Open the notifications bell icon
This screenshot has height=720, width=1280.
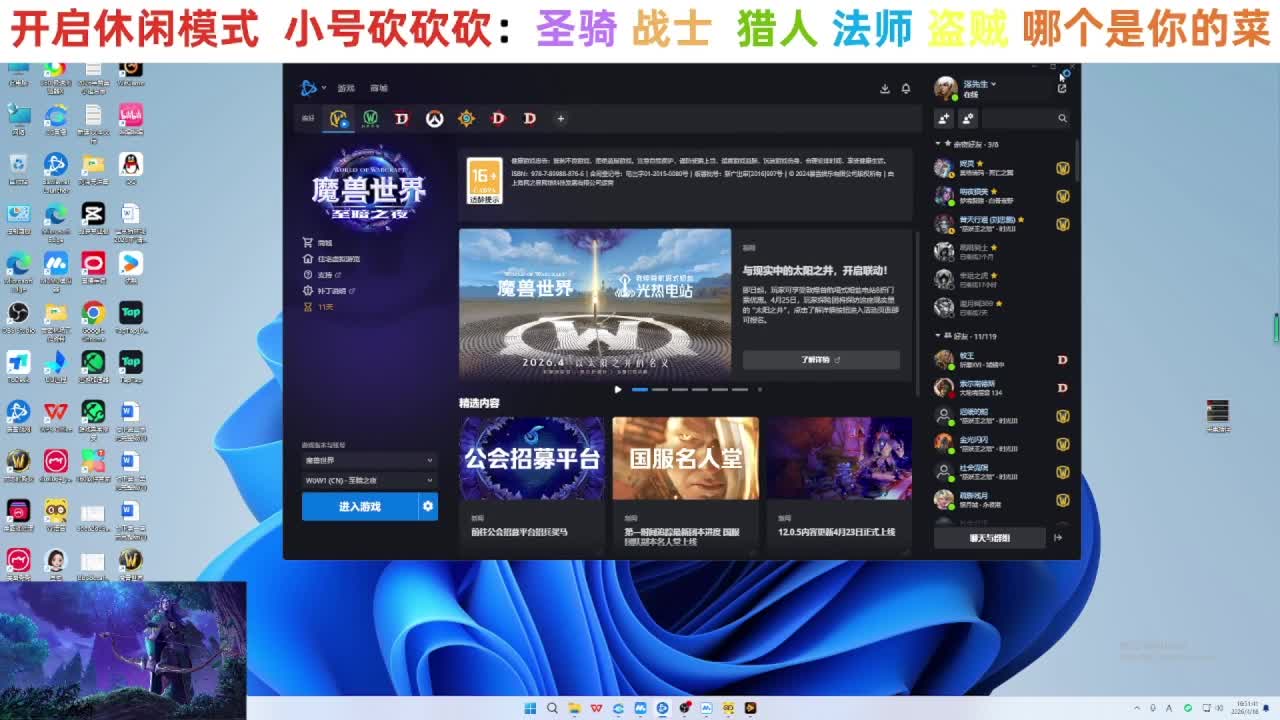906,89
